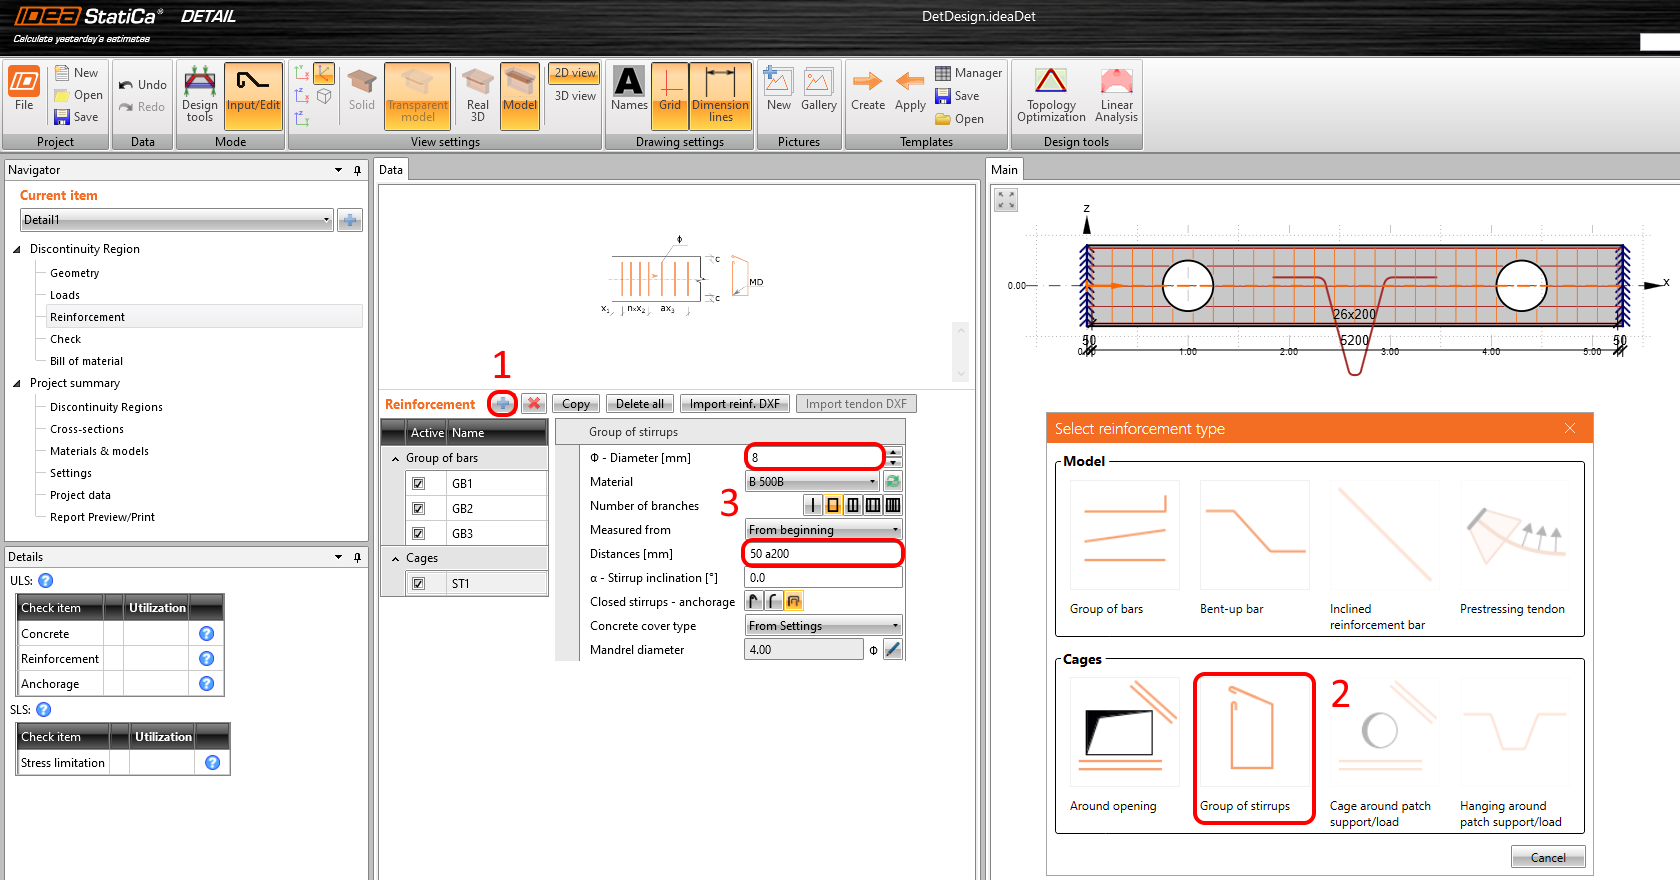Viewport: 1680px width, 880px height.
Task: Expand the Measured from dropdown
Action: [x=823, y=530]
